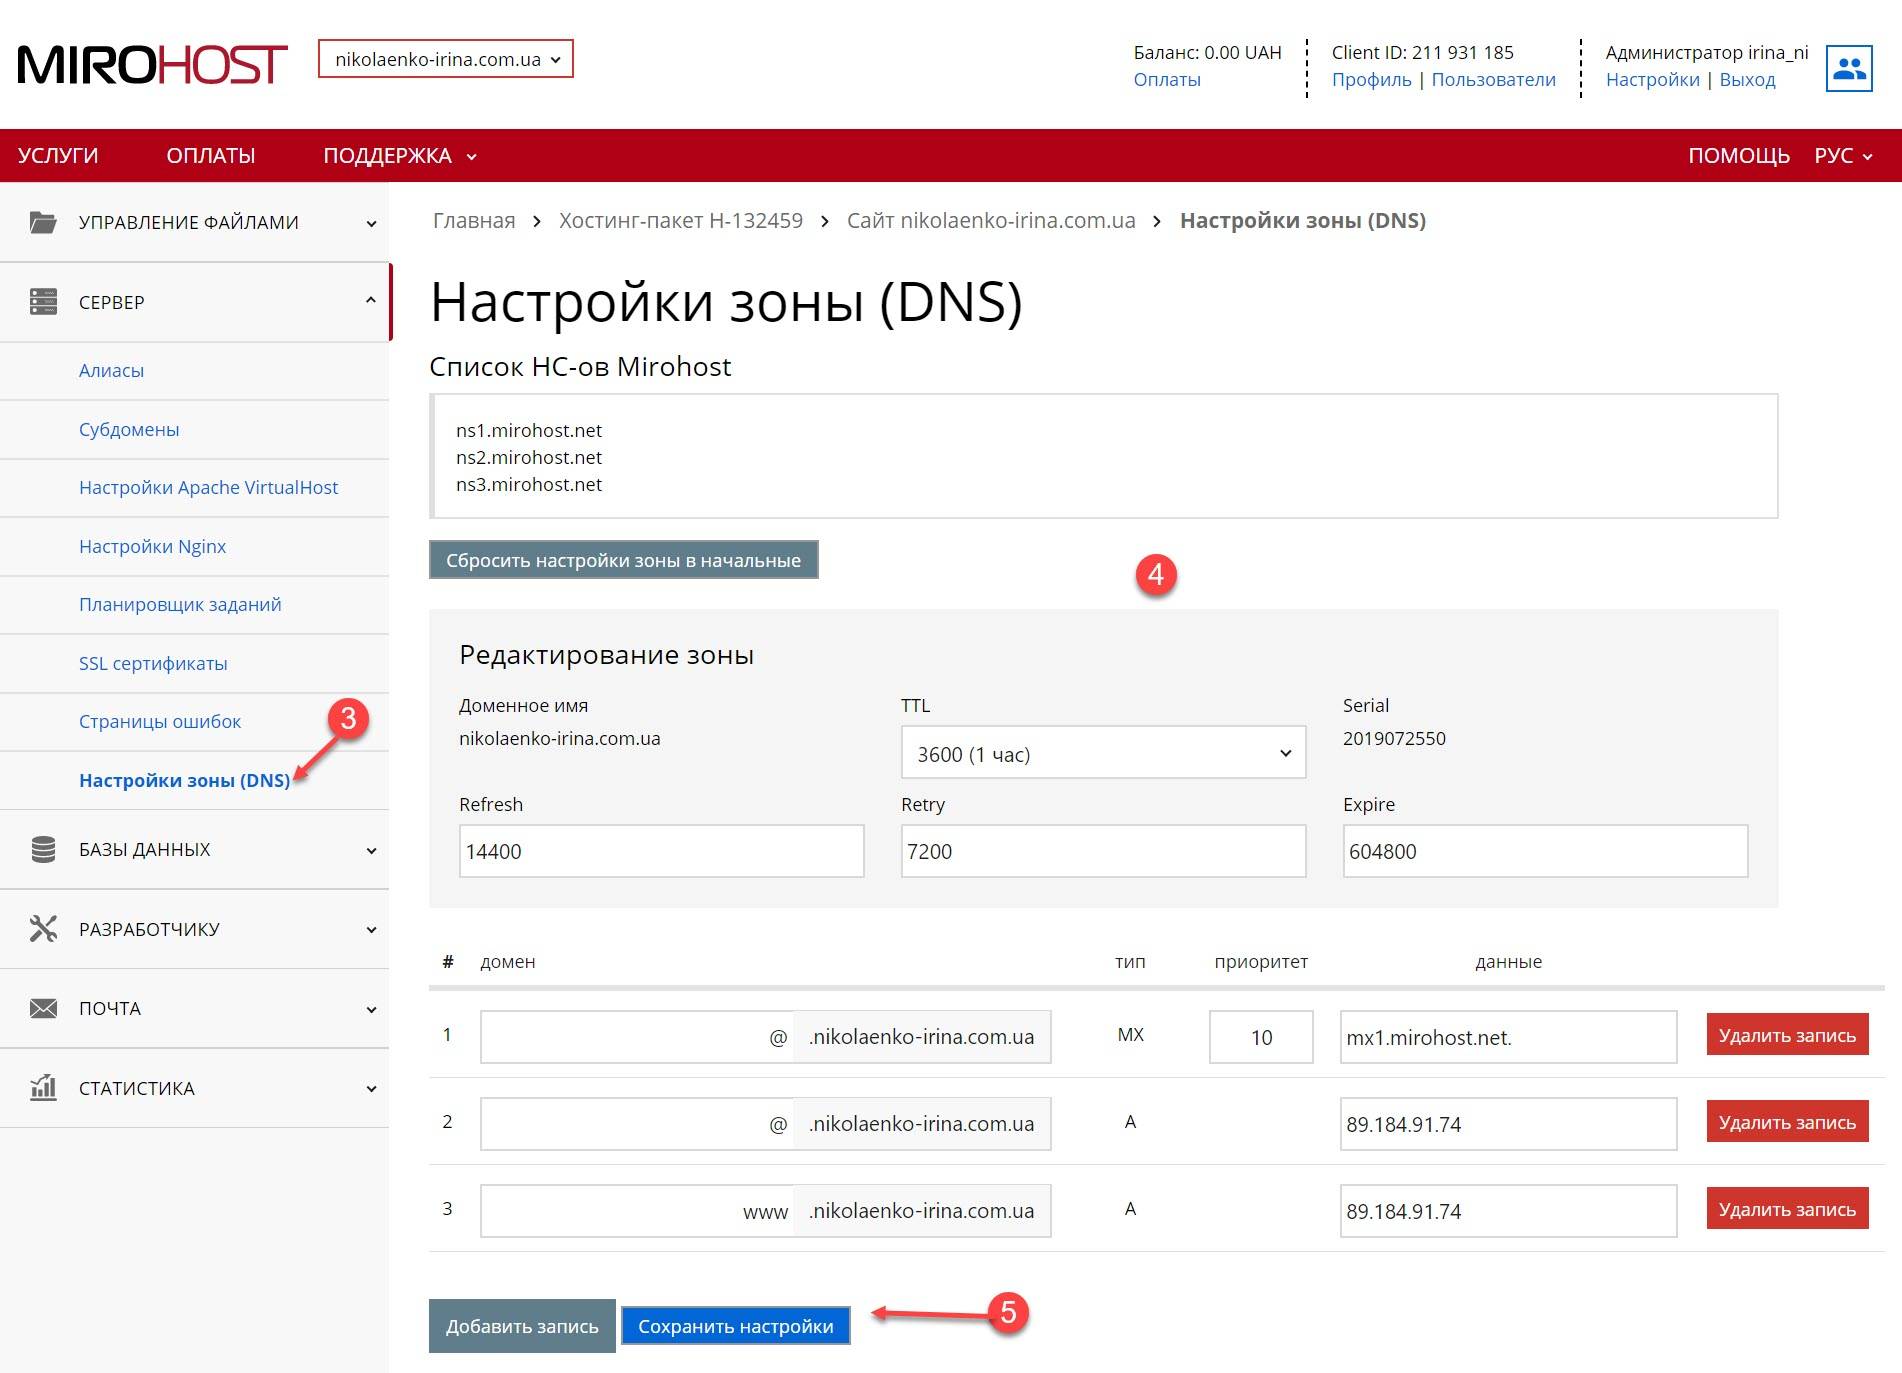Image resolution: width=1902 pixels, height=1373 pixels.
Task: Click the mail envelope icon
Action: click(x=43, y=1008)
